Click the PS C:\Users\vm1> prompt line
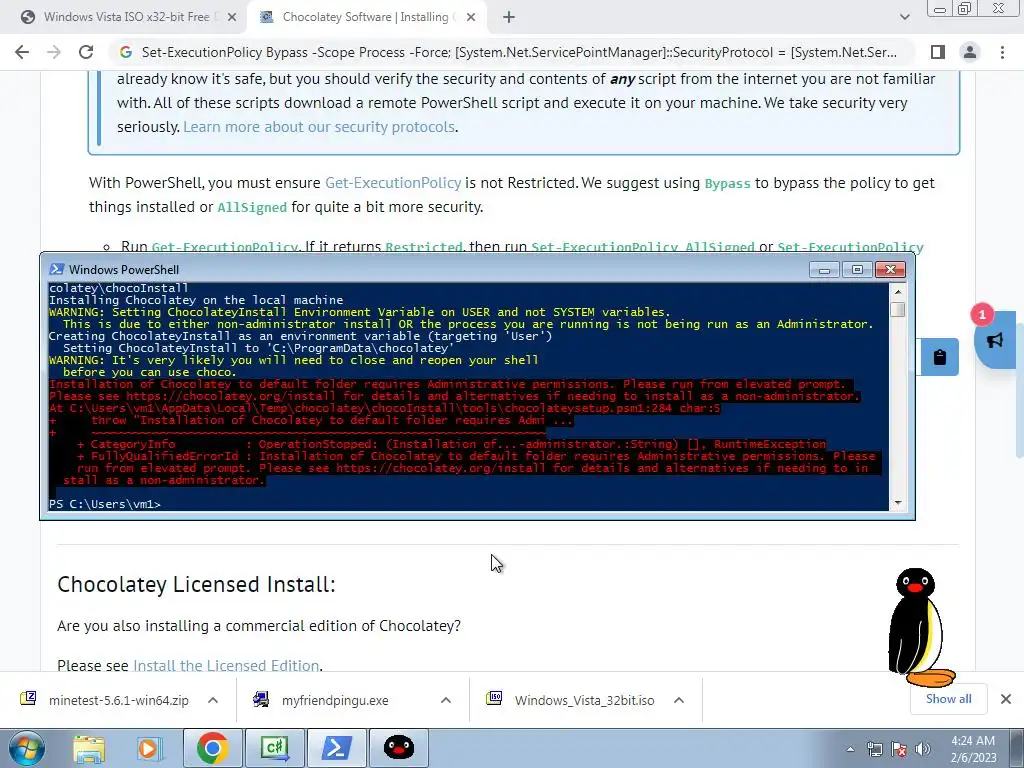 tap(104, 504)
